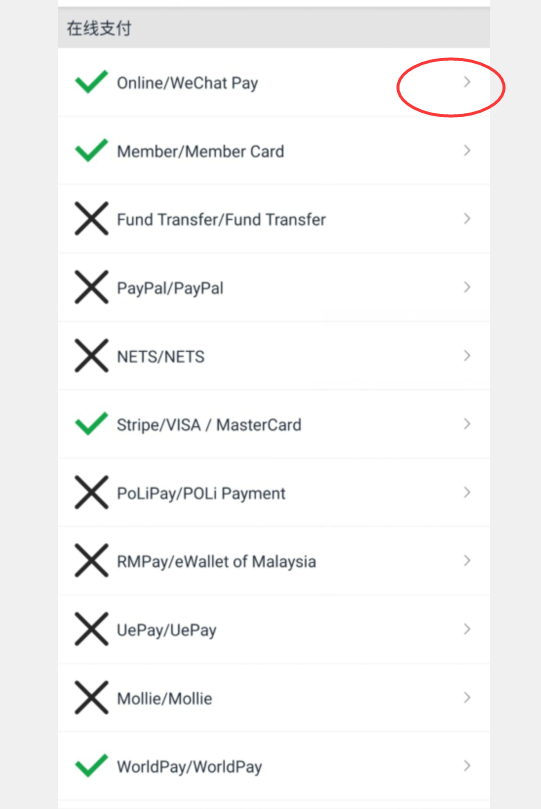Open the circled Online/WeChat Pay chevron
541x809 pixels.
click(x=467, y=82)
